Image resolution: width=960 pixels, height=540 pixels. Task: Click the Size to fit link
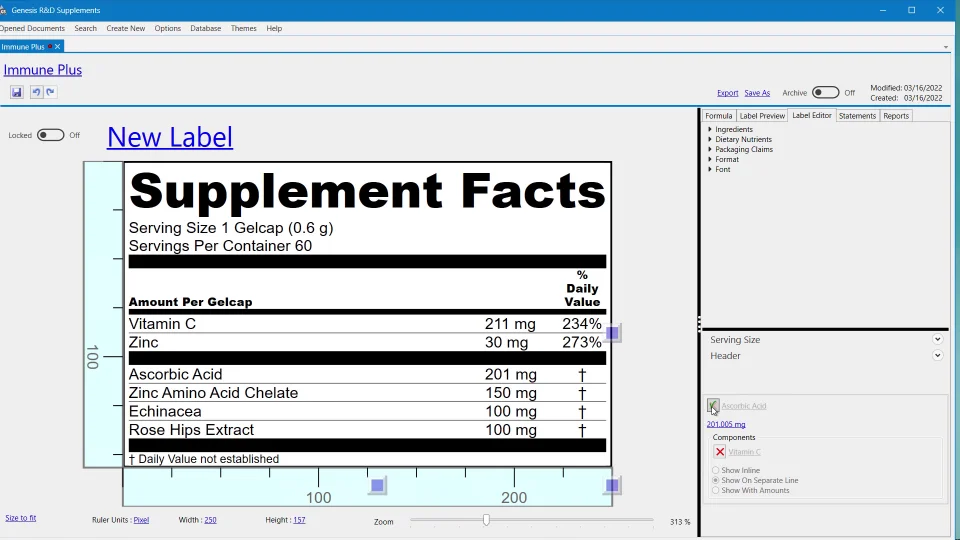click(20, 518)
